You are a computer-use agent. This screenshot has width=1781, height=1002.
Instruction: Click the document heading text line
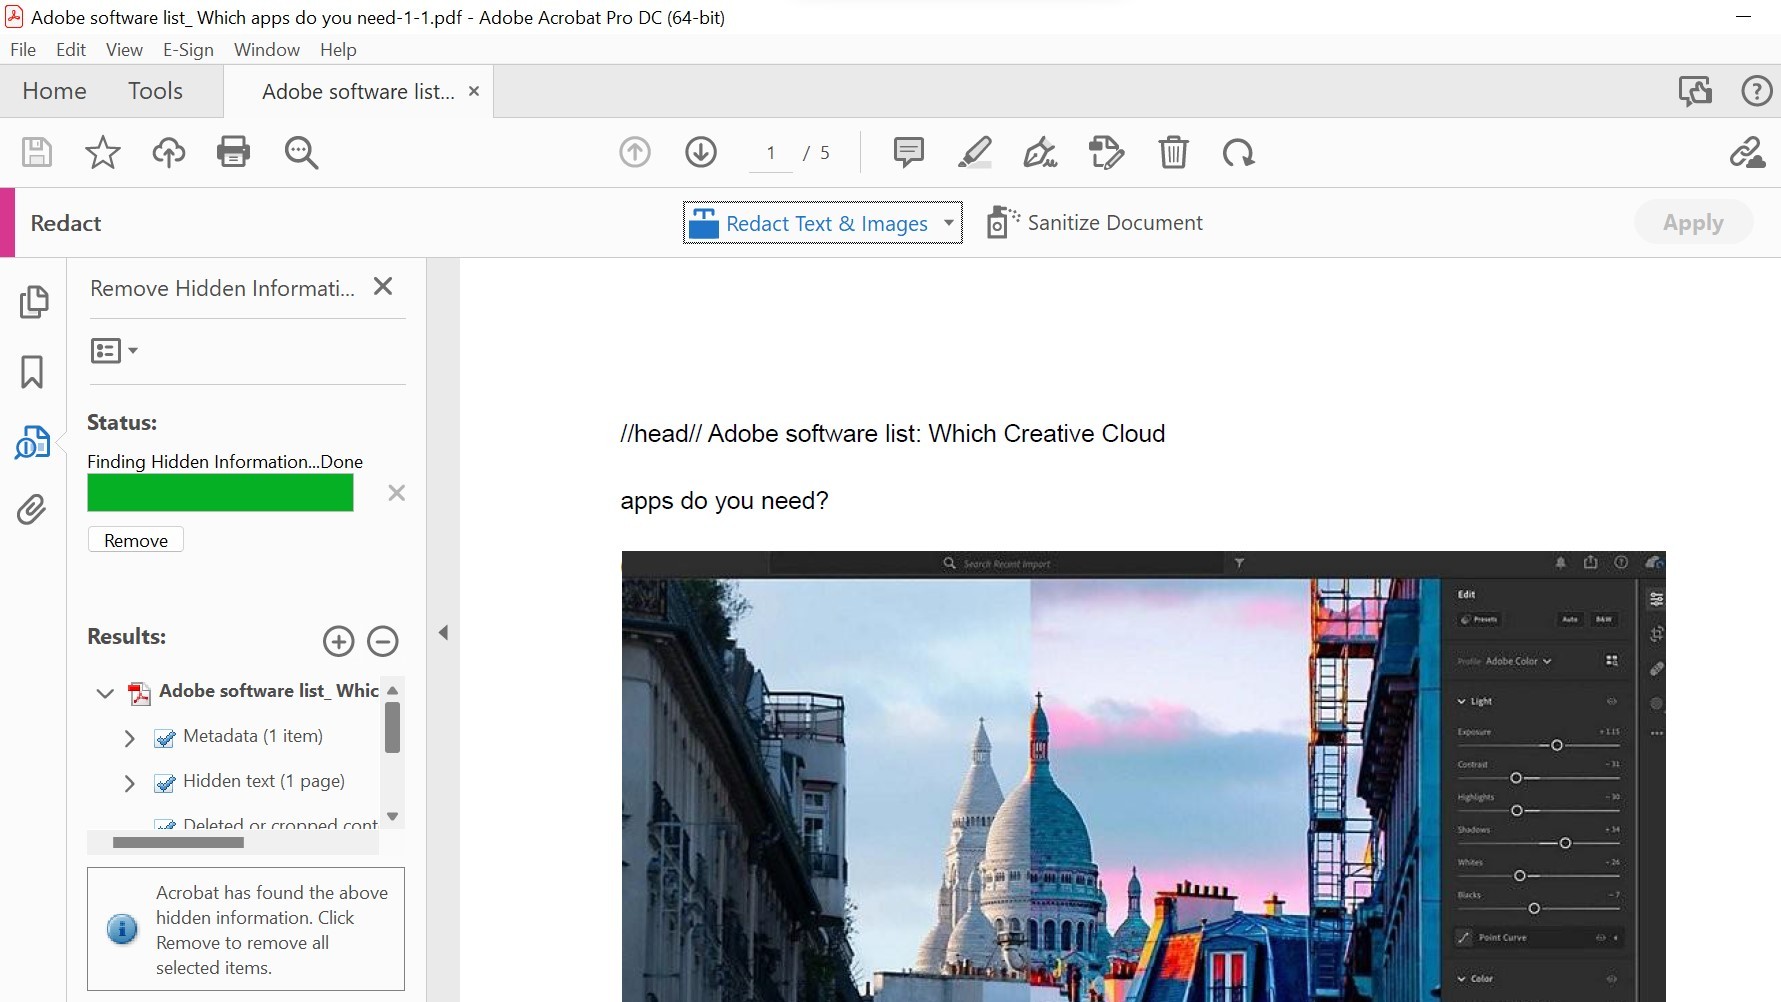coord(892,433)
